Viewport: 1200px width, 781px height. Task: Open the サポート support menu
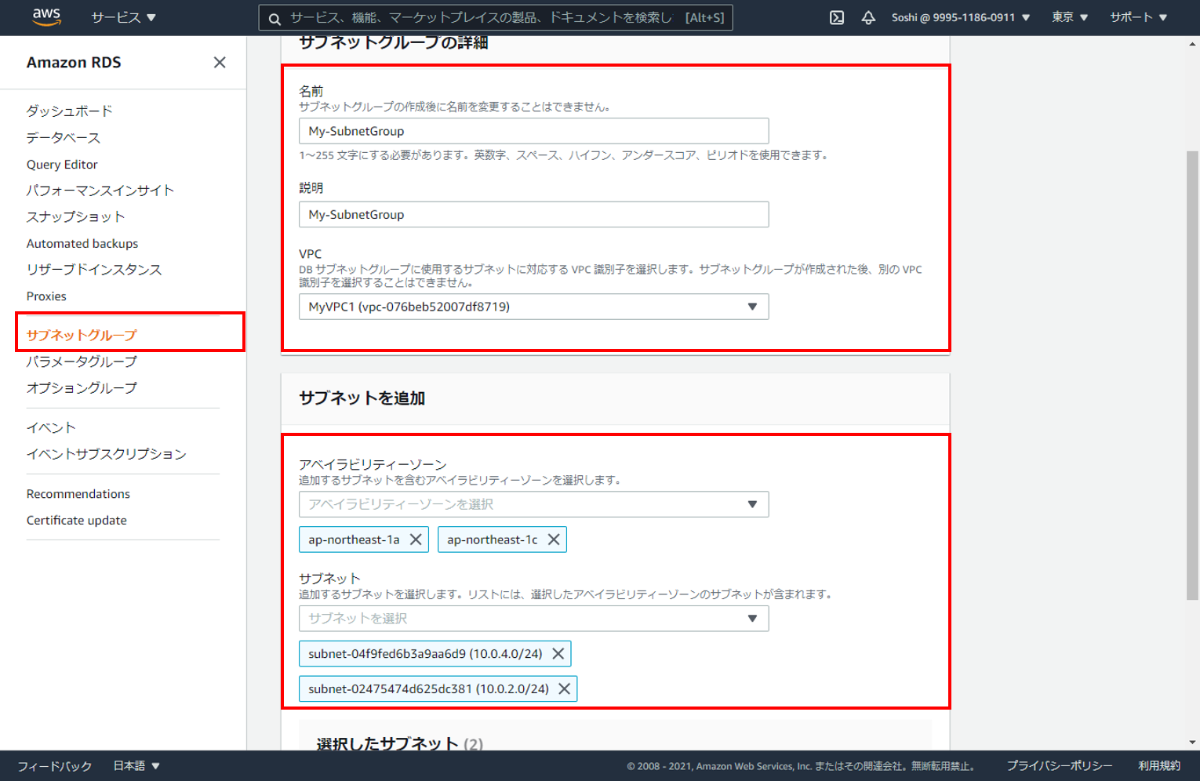(1139, 18)
